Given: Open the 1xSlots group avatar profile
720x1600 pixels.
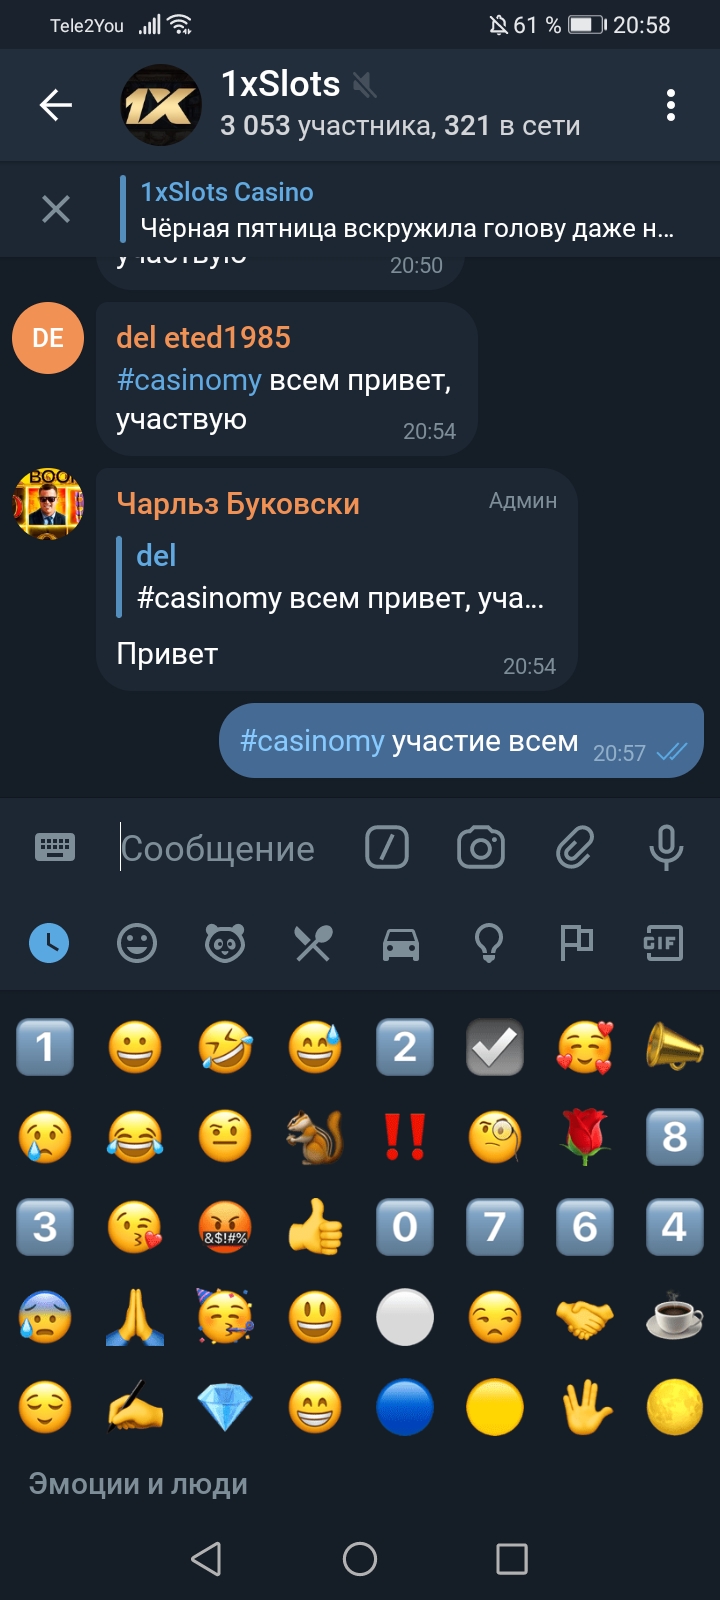Looking at the screenshot, I should (x=161, y=105).
